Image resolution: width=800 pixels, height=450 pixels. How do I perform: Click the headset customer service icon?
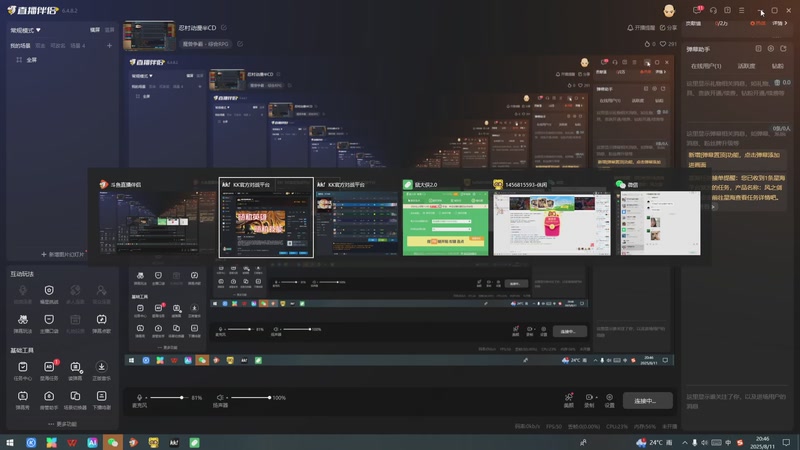point(713,10)
